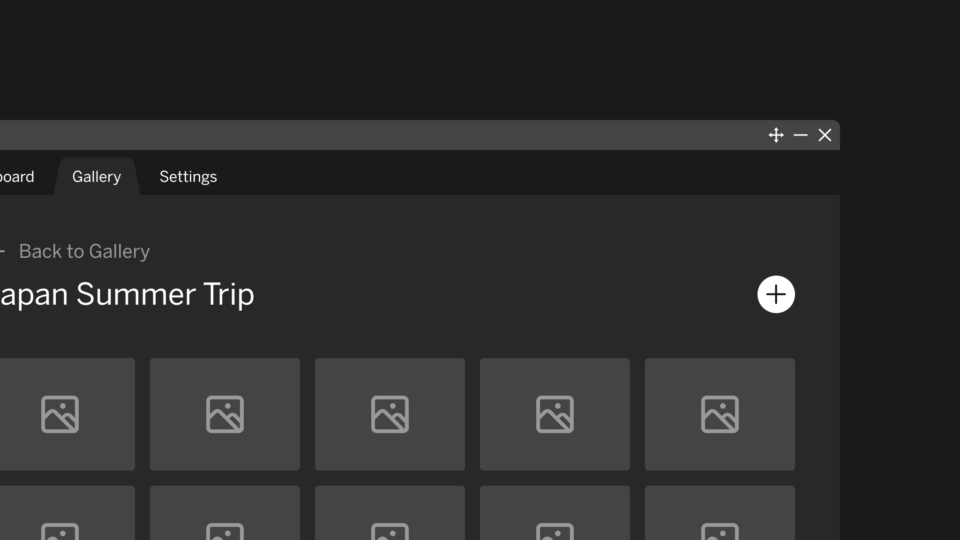Go back via Back to Gallery link
This screenshot has width=960, height=540.
coord(84,252)
